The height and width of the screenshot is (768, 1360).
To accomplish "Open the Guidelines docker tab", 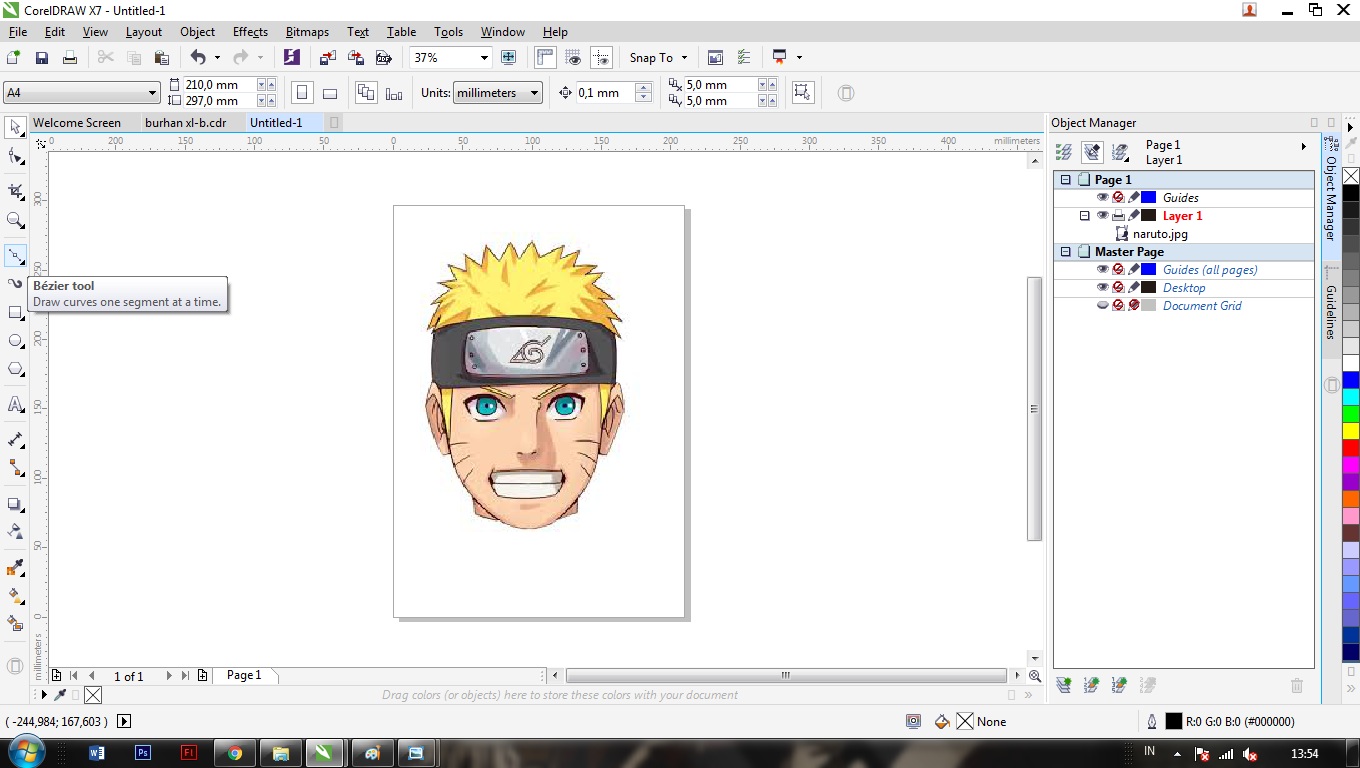I will coord(1331,312).
